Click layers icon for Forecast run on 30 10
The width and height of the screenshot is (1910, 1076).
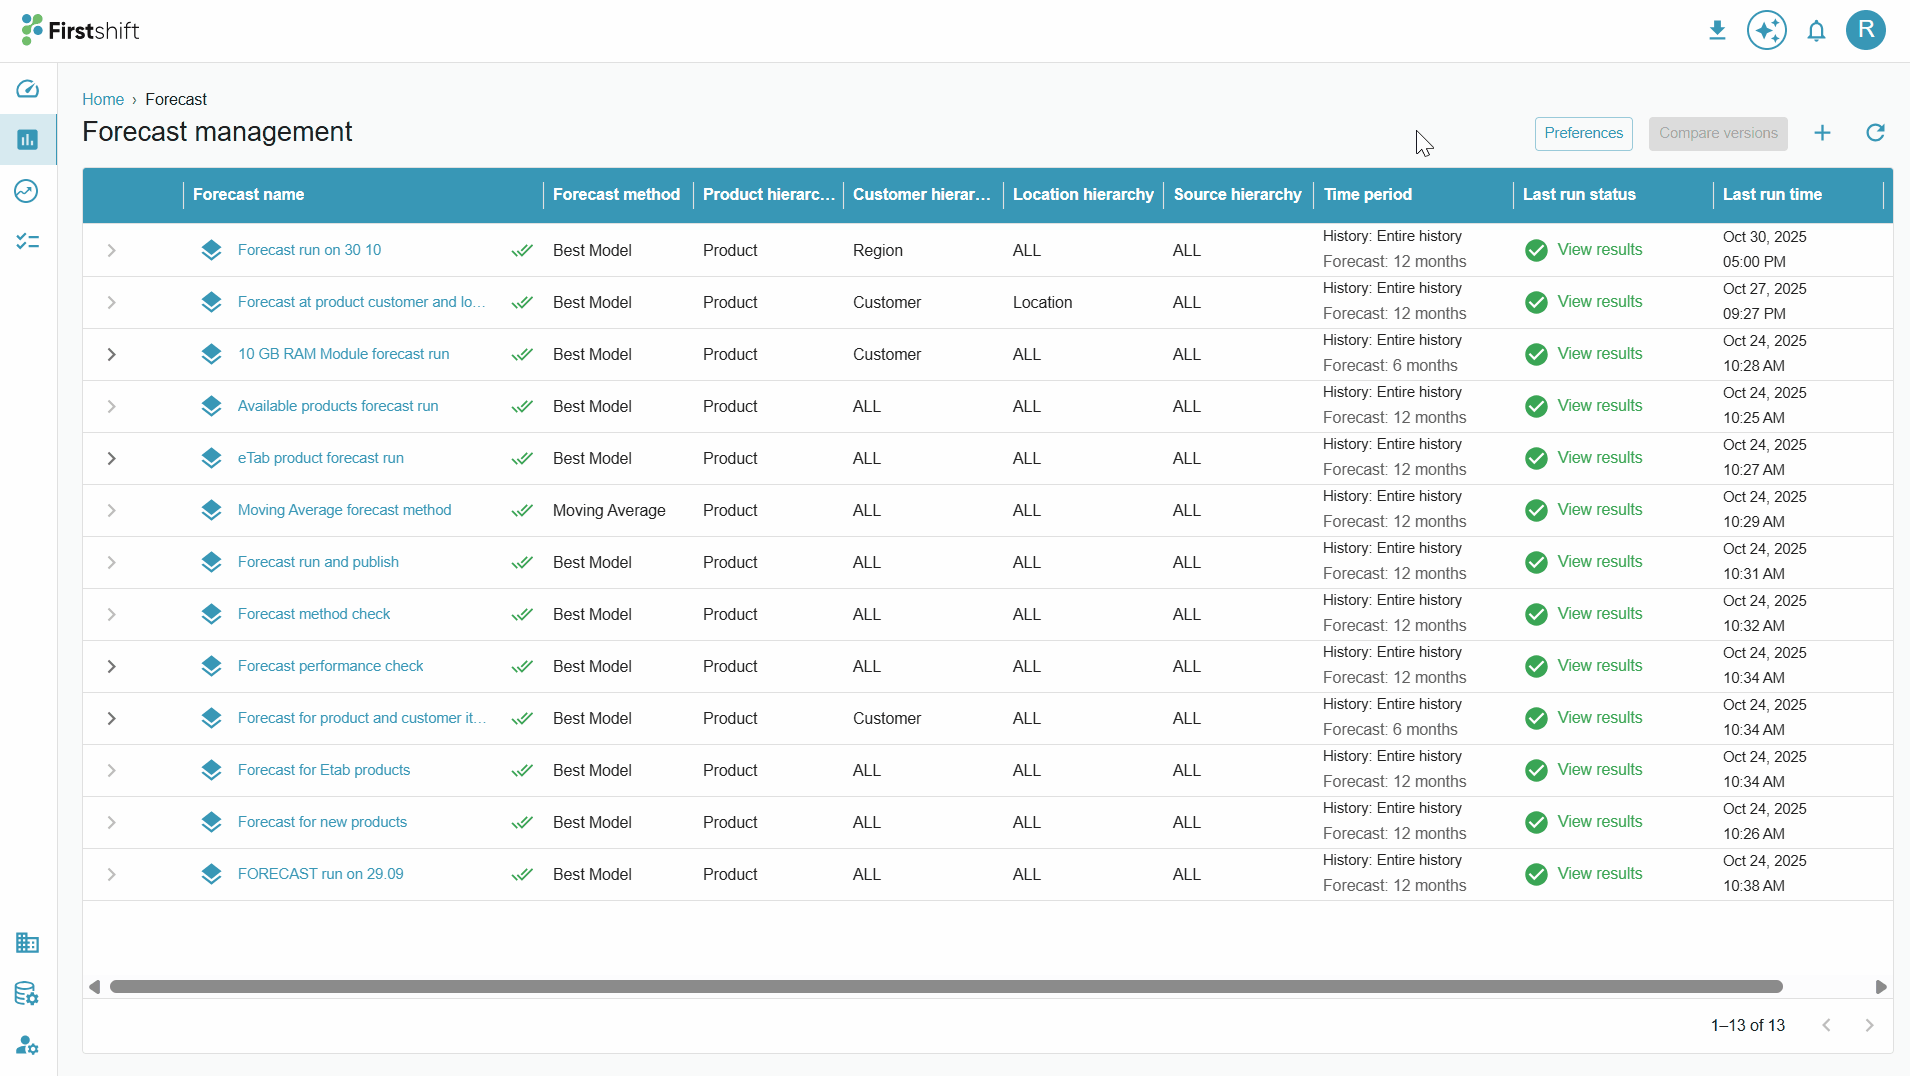click(x=211, y=250)
